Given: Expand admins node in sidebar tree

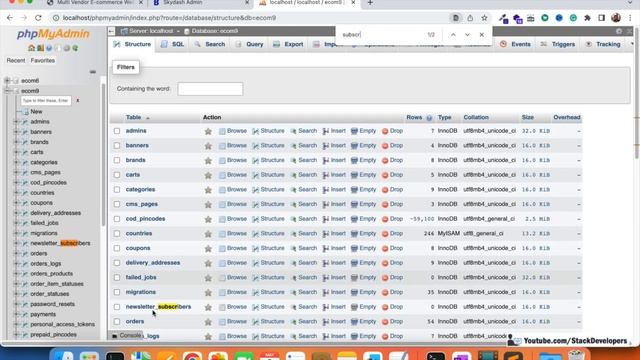Looking at the screenshot, I should pos(16,122).
